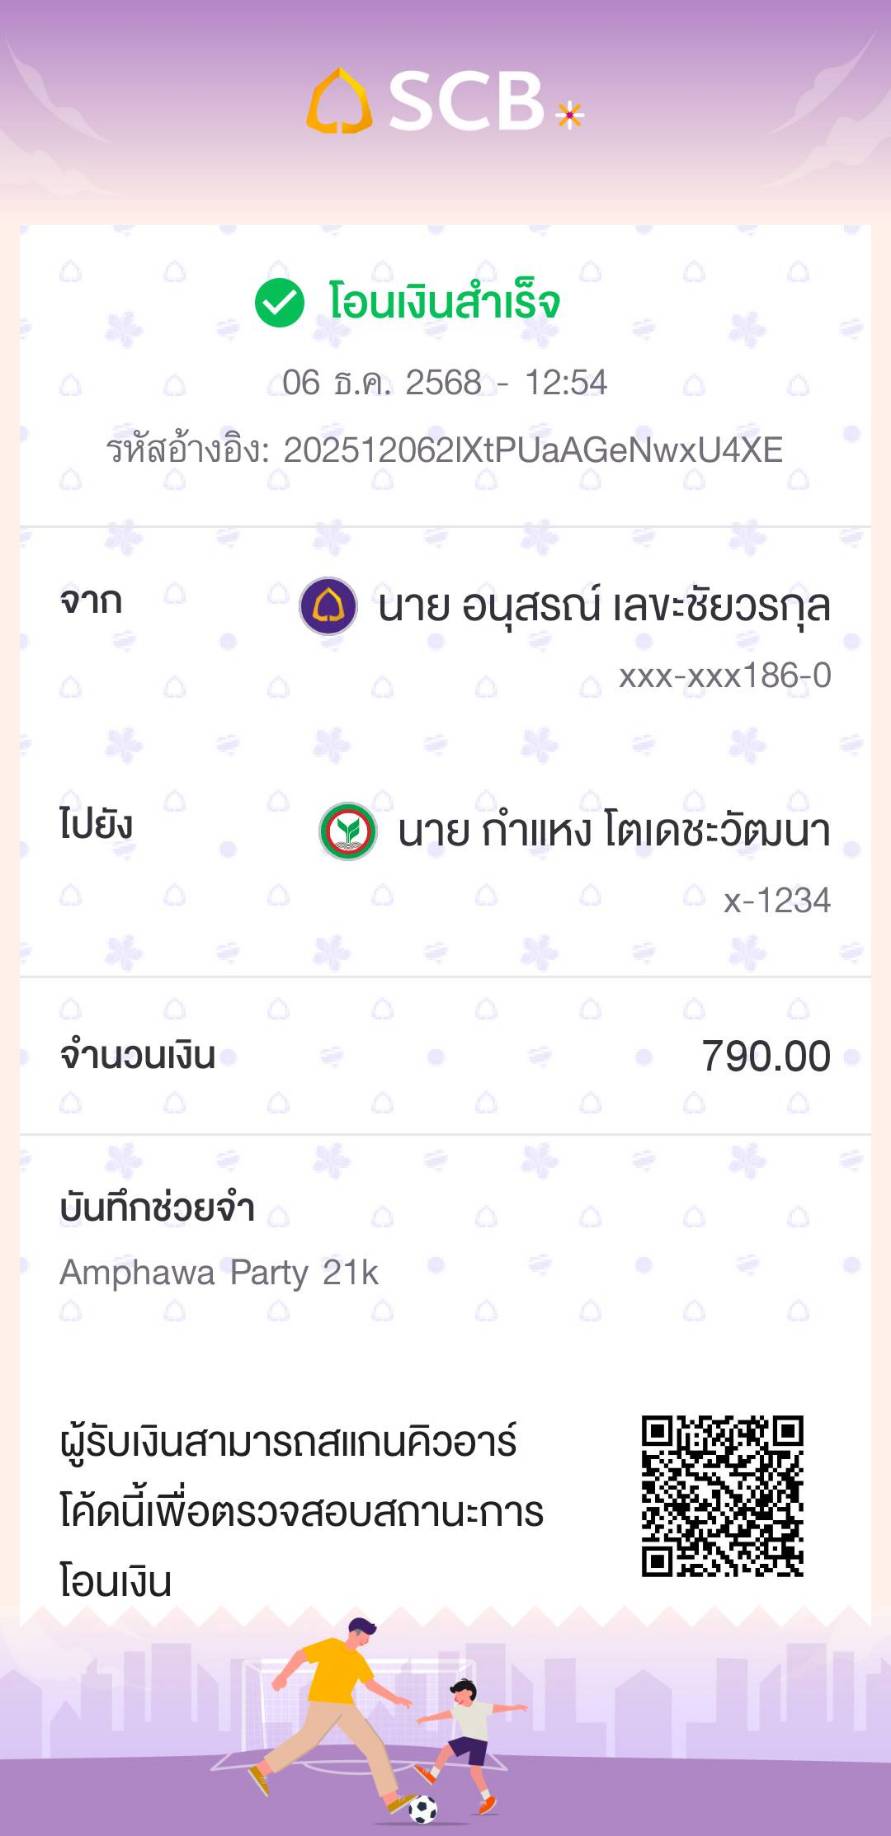The height and width of the screenshot is (1836, 891).
Task: Tap the recipient name กำแหง โตเดชะวัฒนา
Action: click(x=613, y=831)
